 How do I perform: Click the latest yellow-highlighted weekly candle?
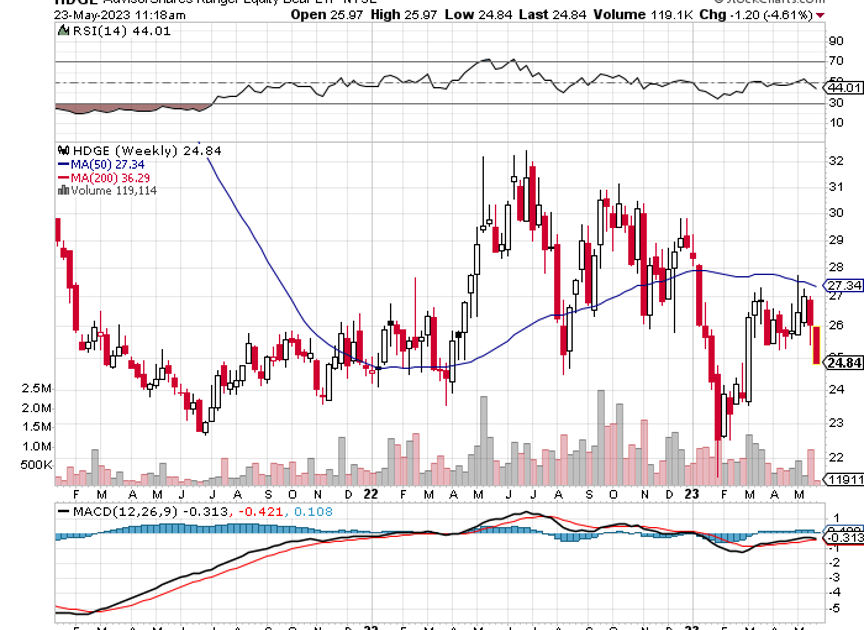[x=816, y=345]
